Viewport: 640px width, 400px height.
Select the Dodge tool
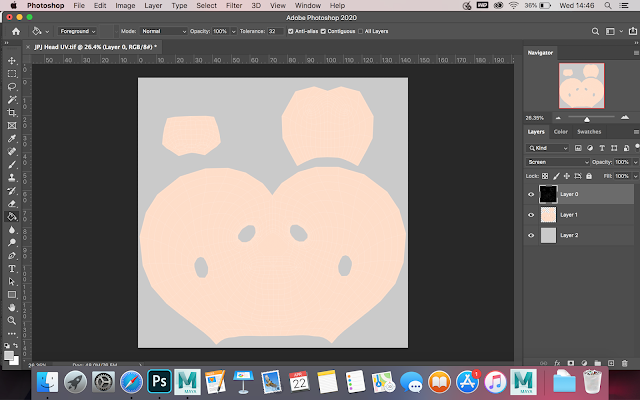pos(12,242)
